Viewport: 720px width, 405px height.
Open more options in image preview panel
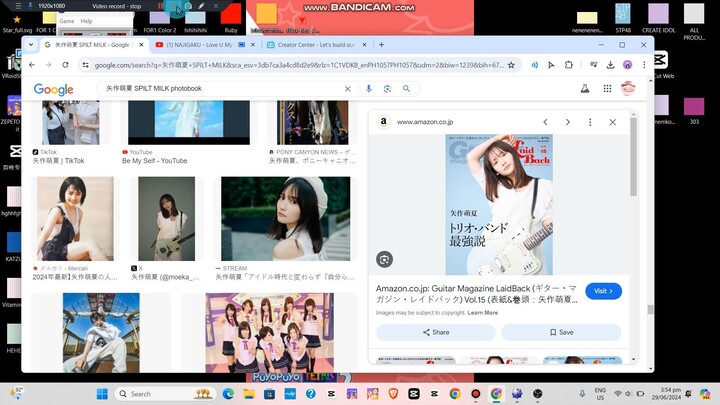click(x=590, y=122)
